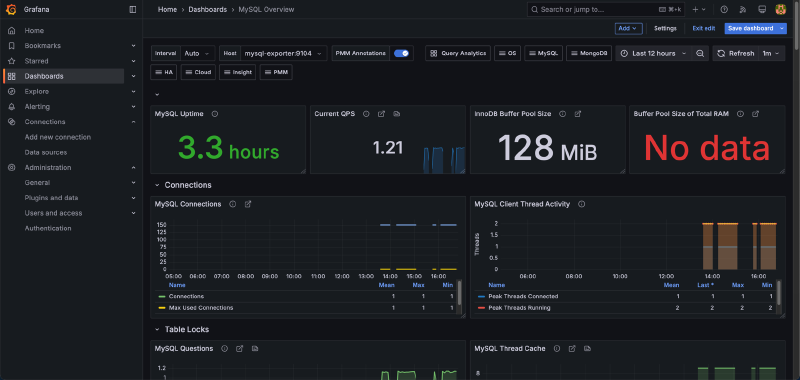The image size is (800, 380).
Task: Click the monitor icon in top bar
Action: point(762,9)
